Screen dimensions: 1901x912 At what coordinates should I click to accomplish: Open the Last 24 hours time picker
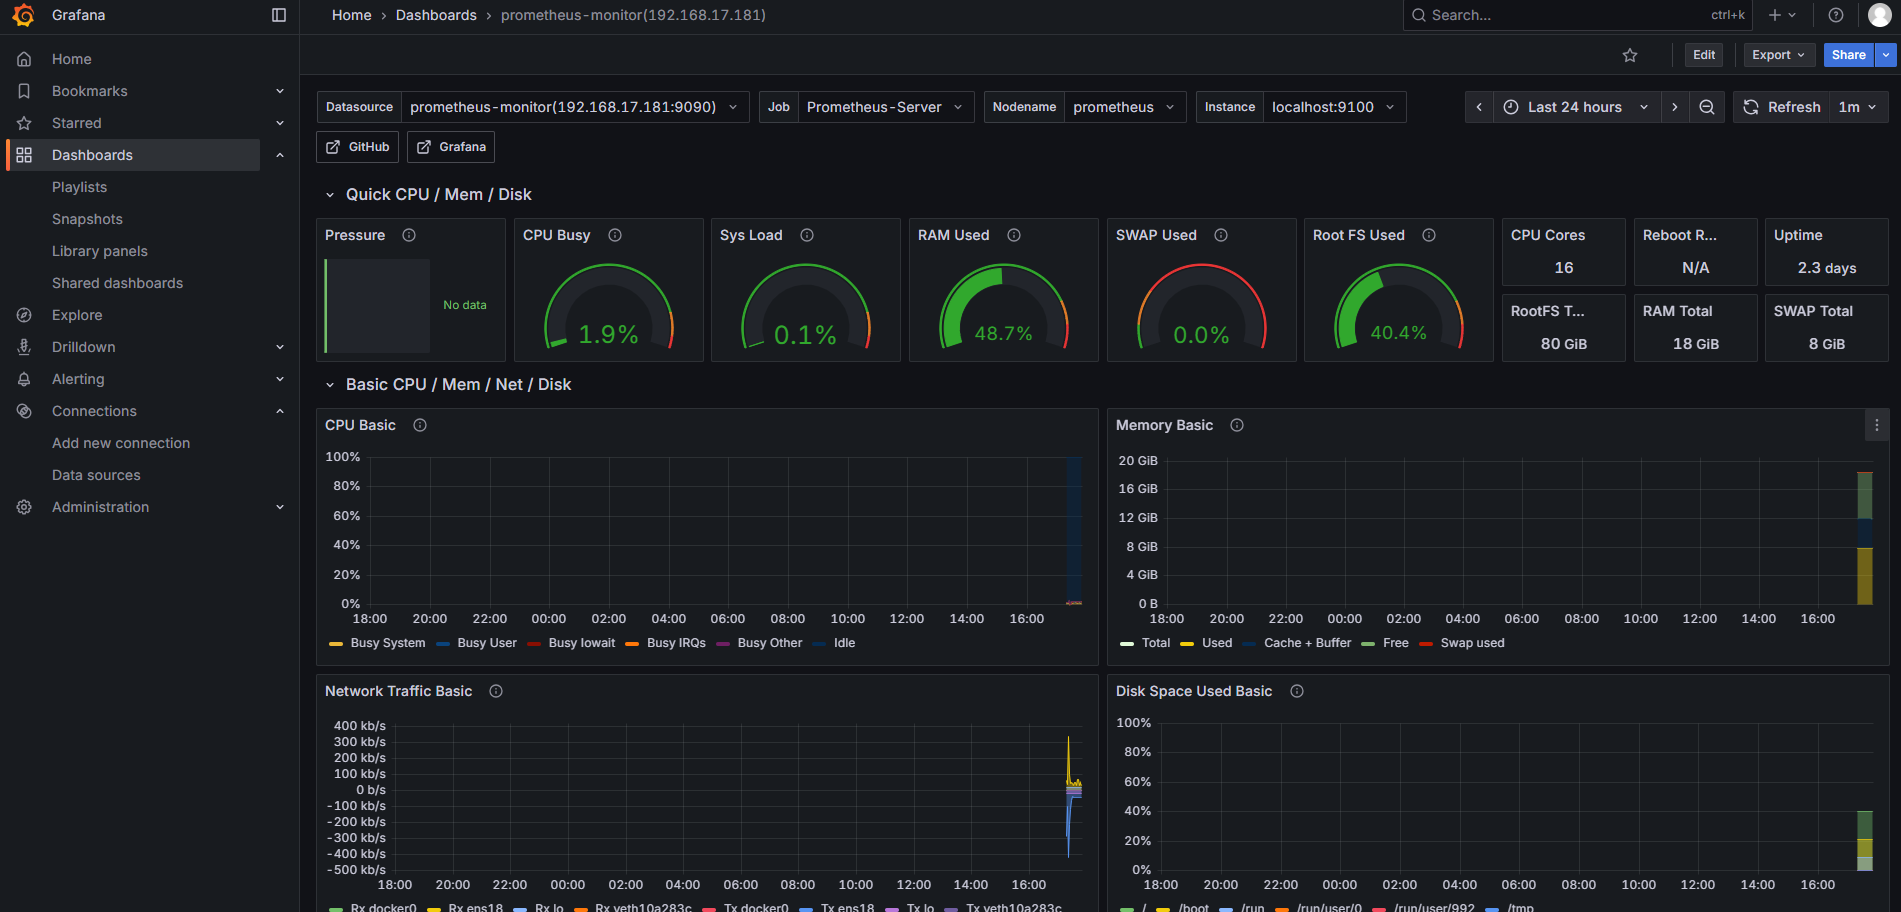[1577, 107]
